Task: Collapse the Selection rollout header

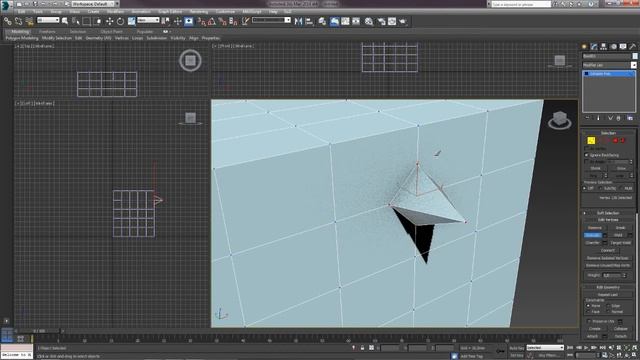Action: [x=608, y=133]
